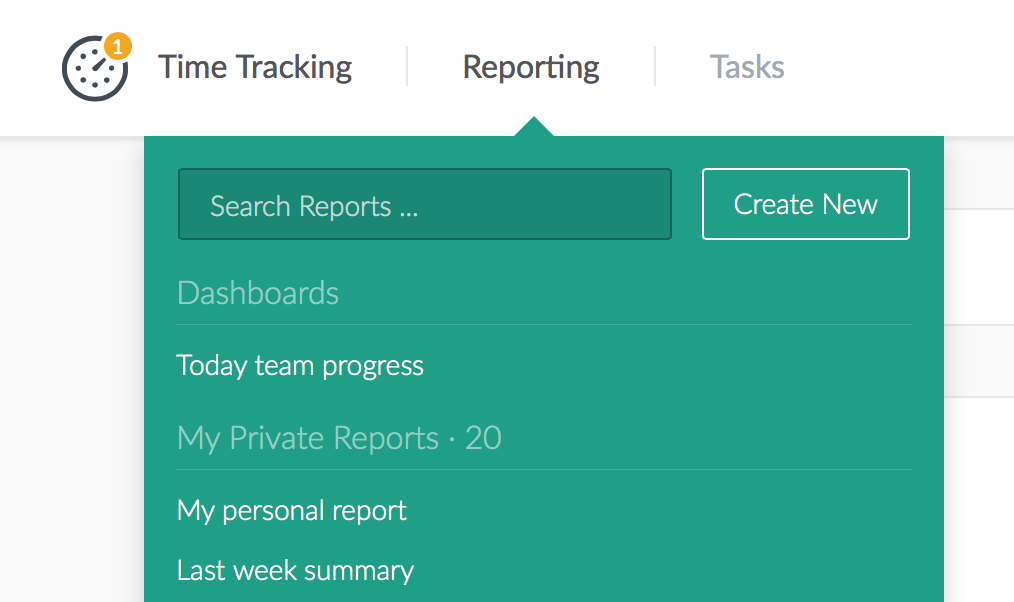1014x602 pixels.
Task: Switch to the Time Tracking tab
Action: click(x=255, y=67)
